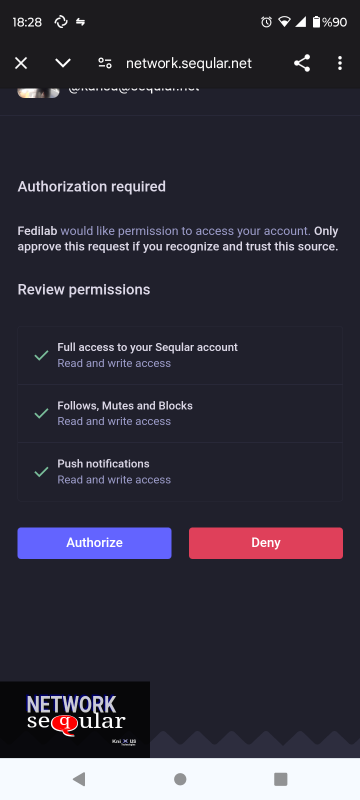The image size is (360, 800).
Task: Open the three-dot overflow menu
Action: 340,63
